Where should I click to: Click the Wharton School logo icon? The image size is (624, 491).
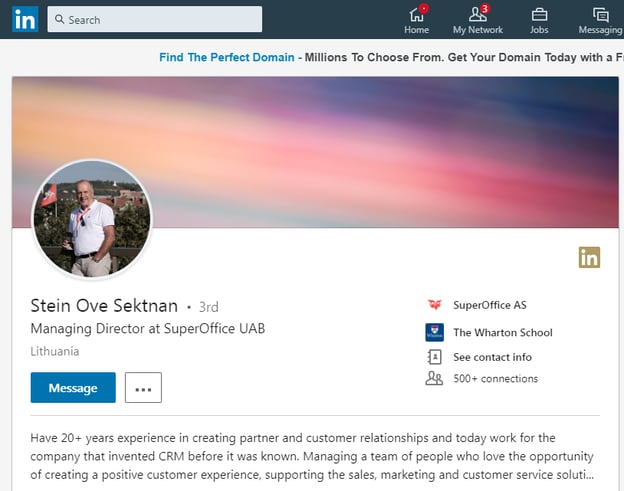coord(434,332)
